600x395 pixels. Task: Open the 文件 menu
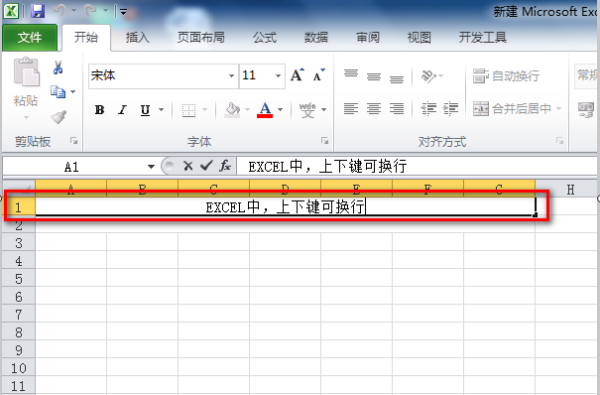point(30,38)
